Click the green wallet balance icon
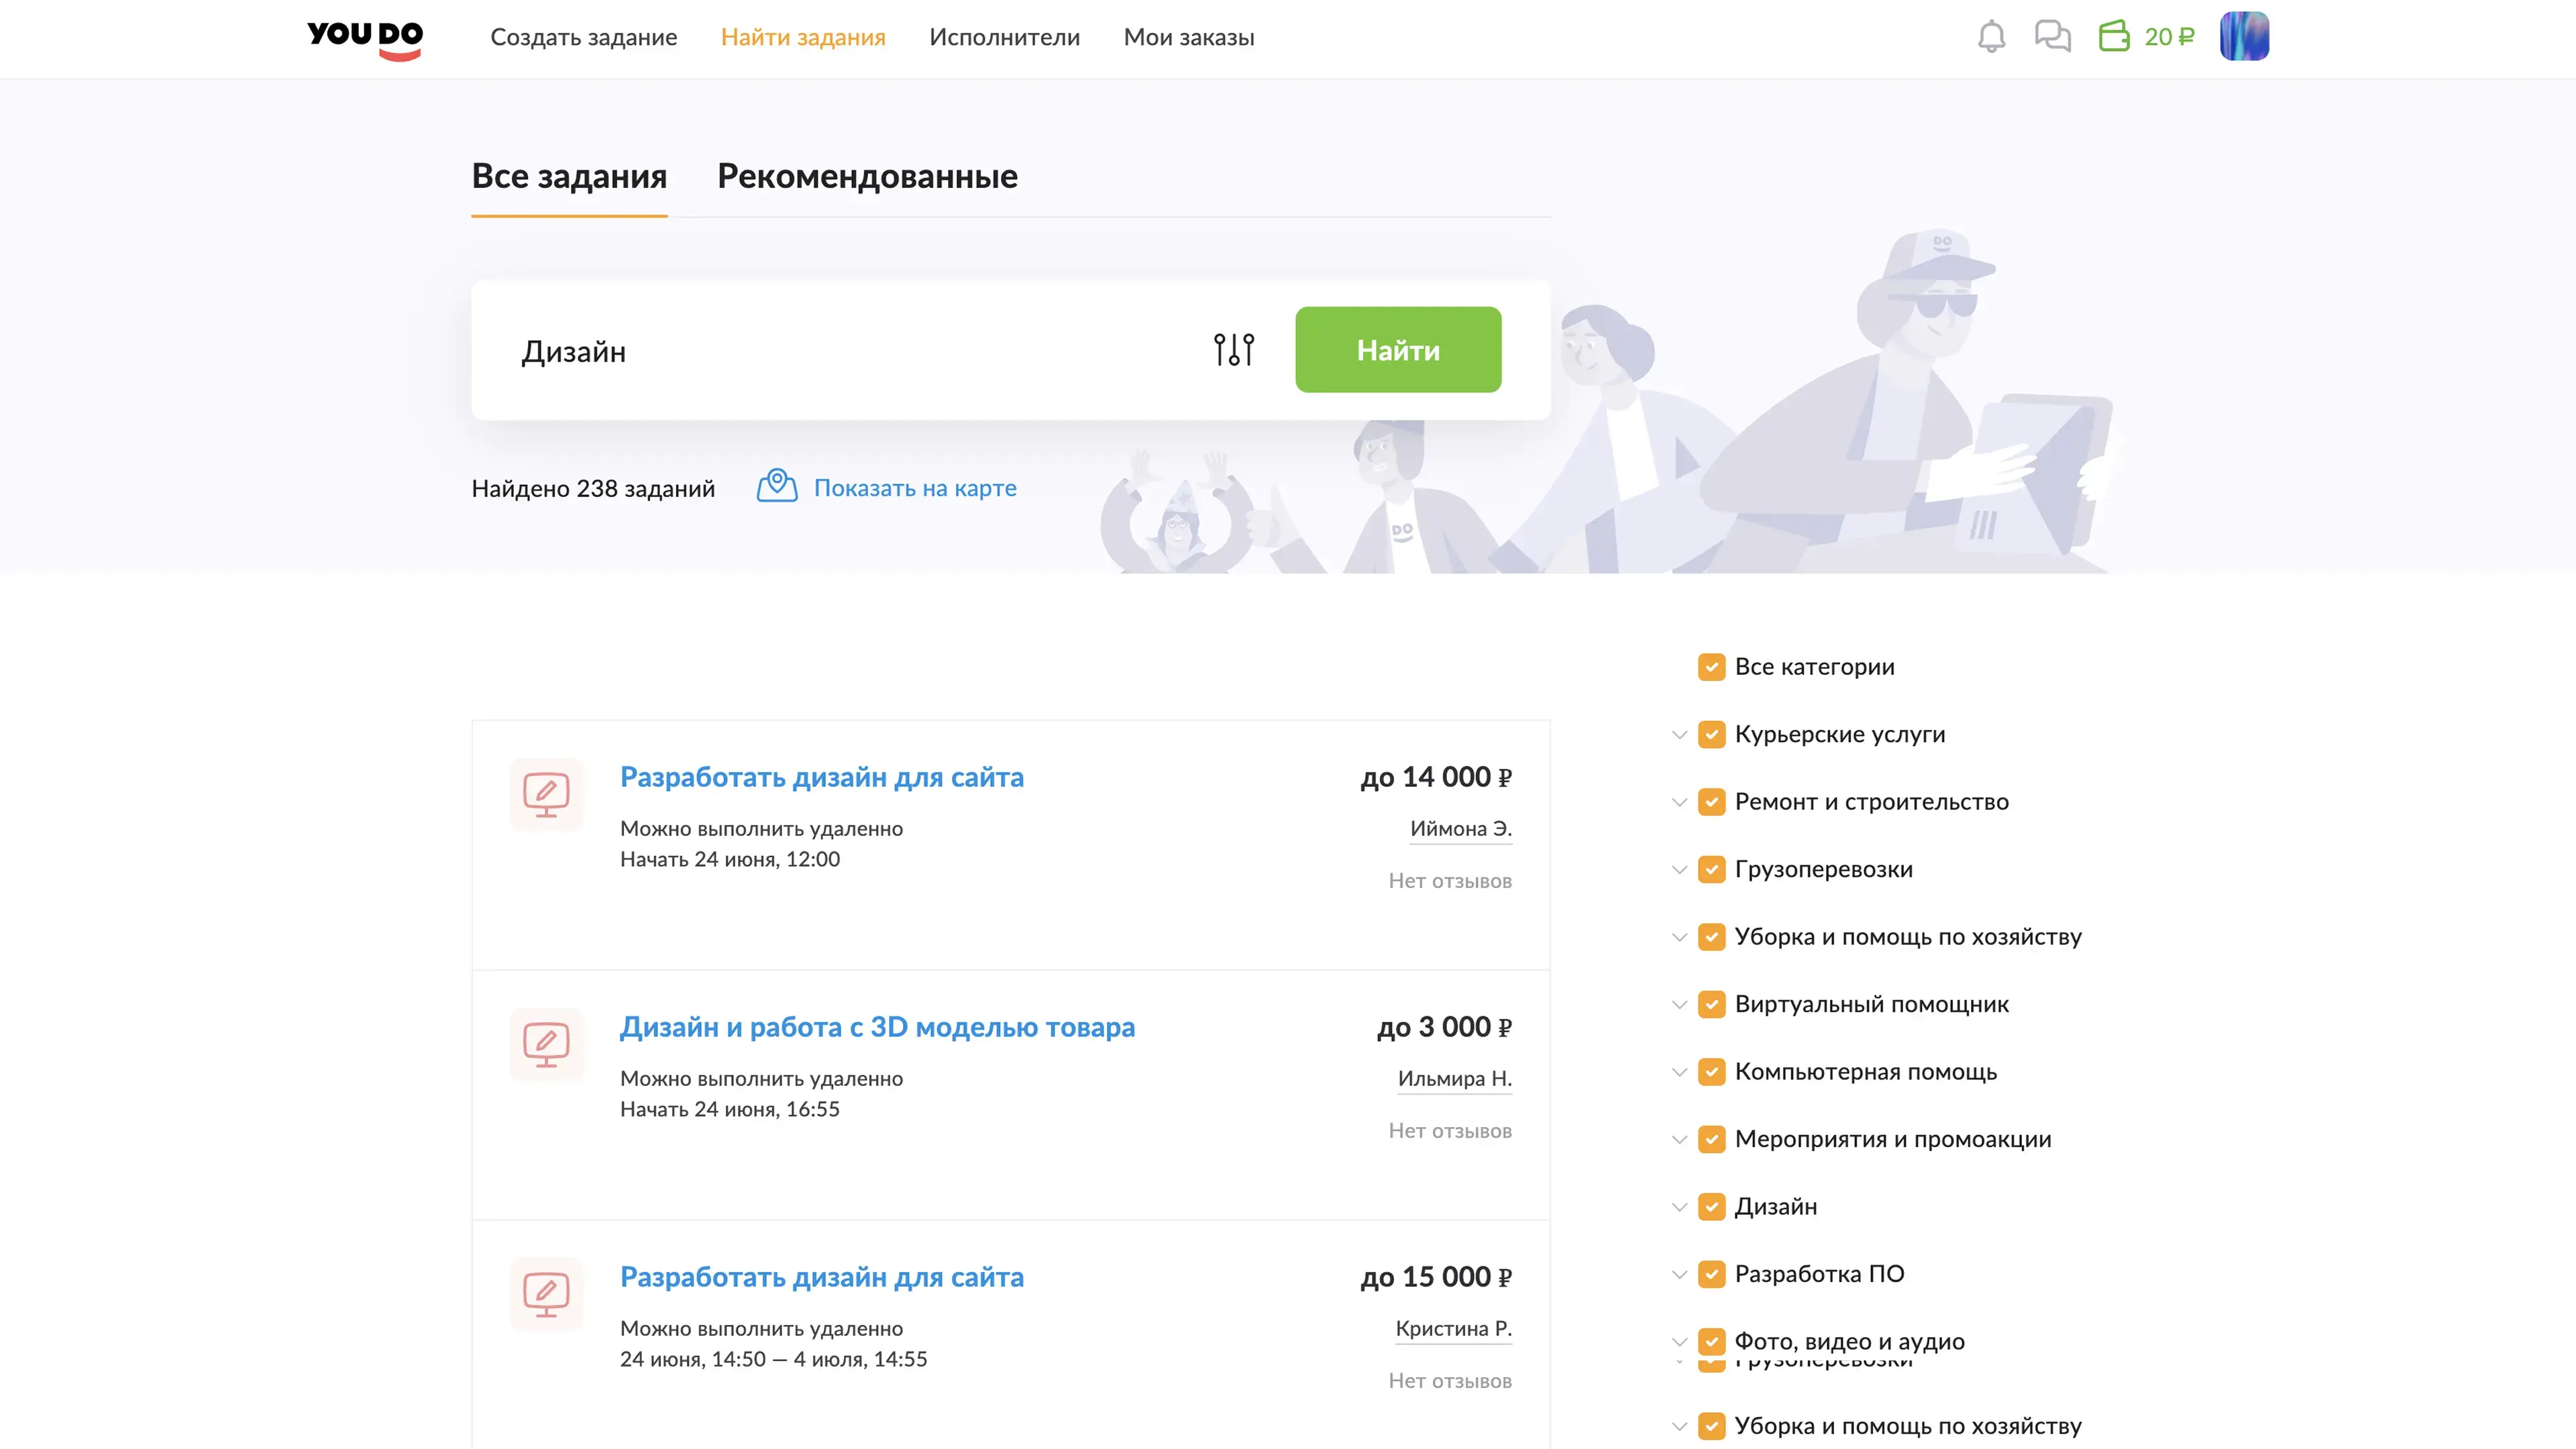 tap(2114, 37)
